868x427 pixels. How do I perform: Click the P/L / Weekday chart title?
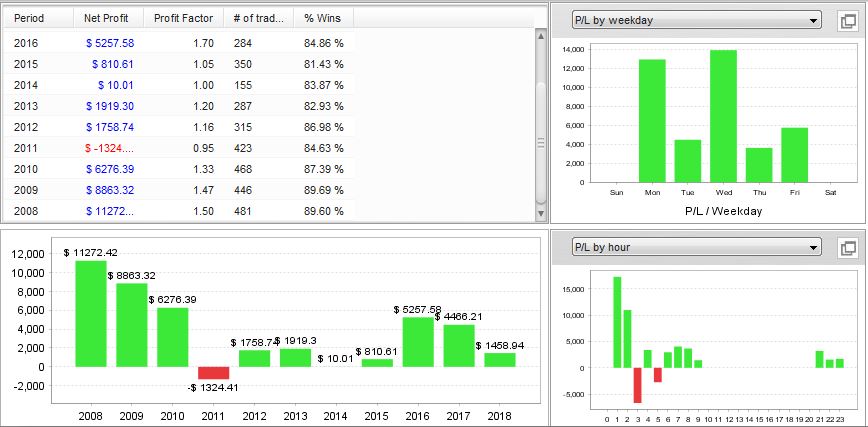(724, 211)
